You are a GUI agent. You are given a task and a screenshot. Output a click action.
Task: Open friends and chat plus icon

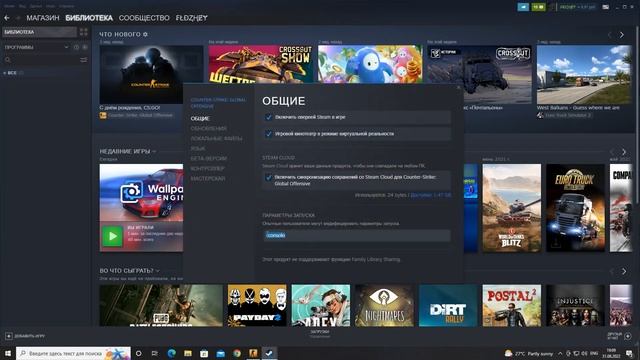click(x=628, y=336)
